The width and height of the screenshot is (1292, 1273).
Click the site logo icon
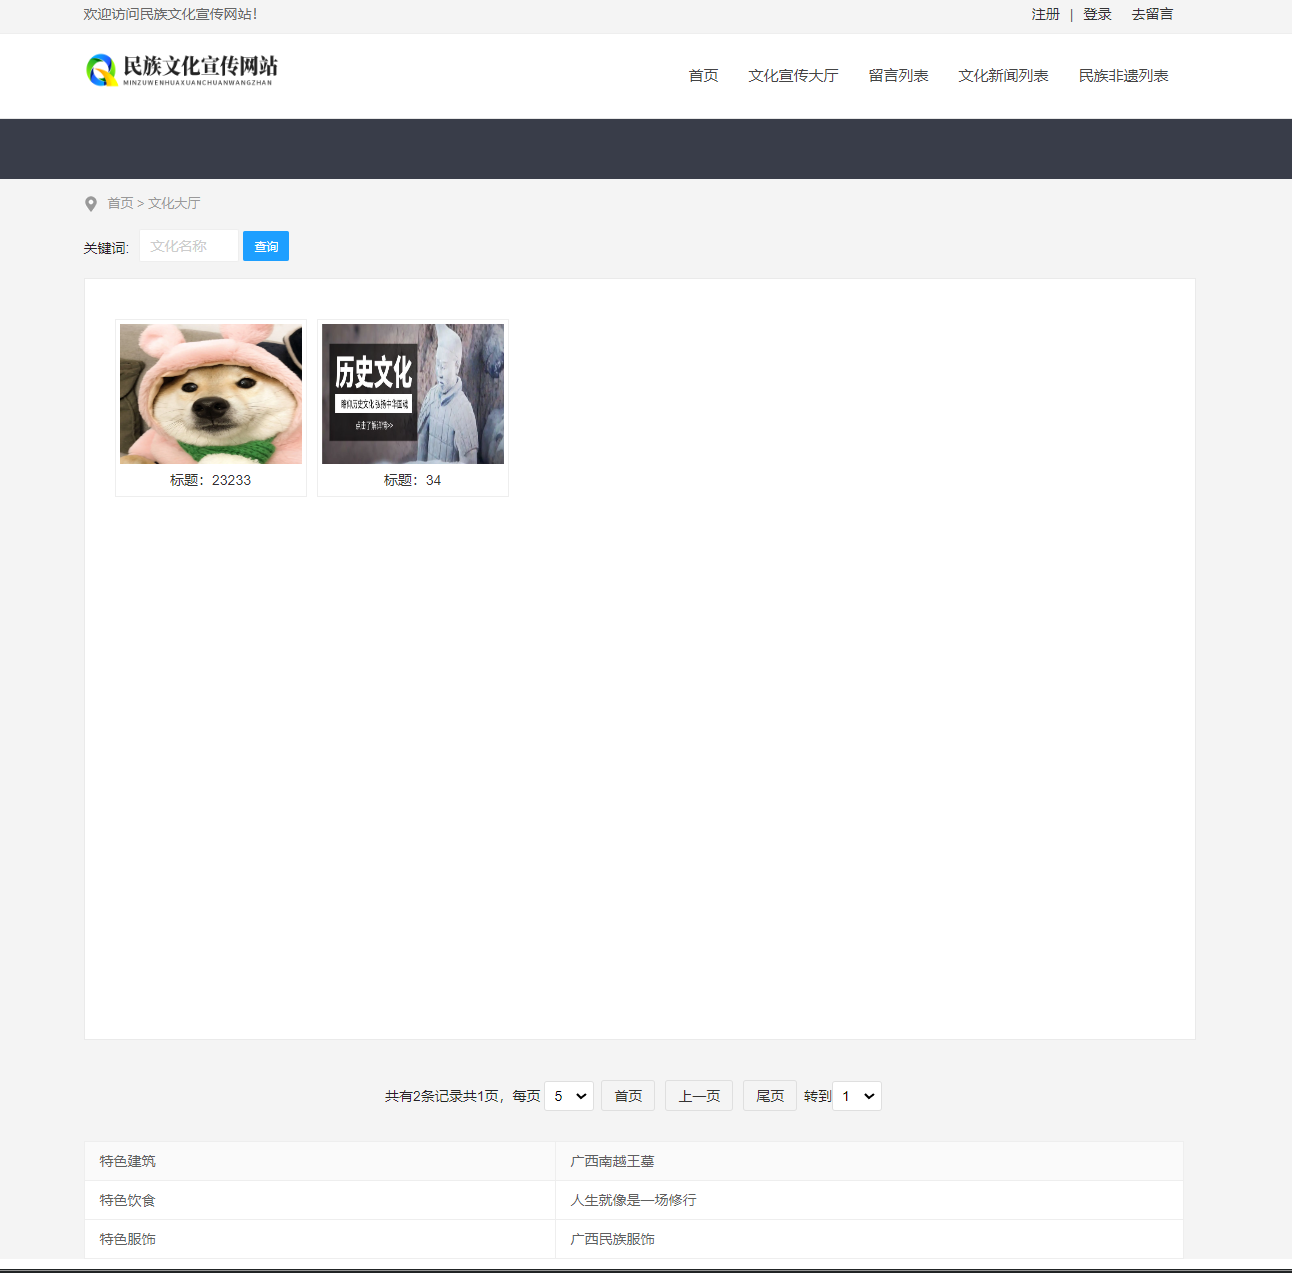[x=101, y=70]
